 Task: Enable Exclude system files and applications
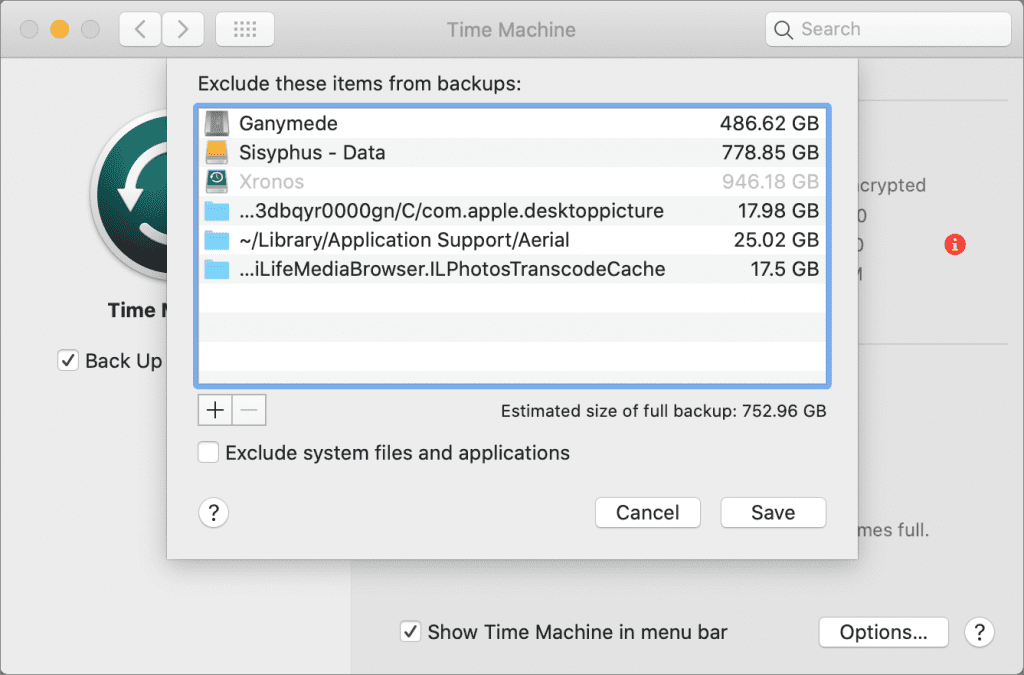tap(208, 452)
